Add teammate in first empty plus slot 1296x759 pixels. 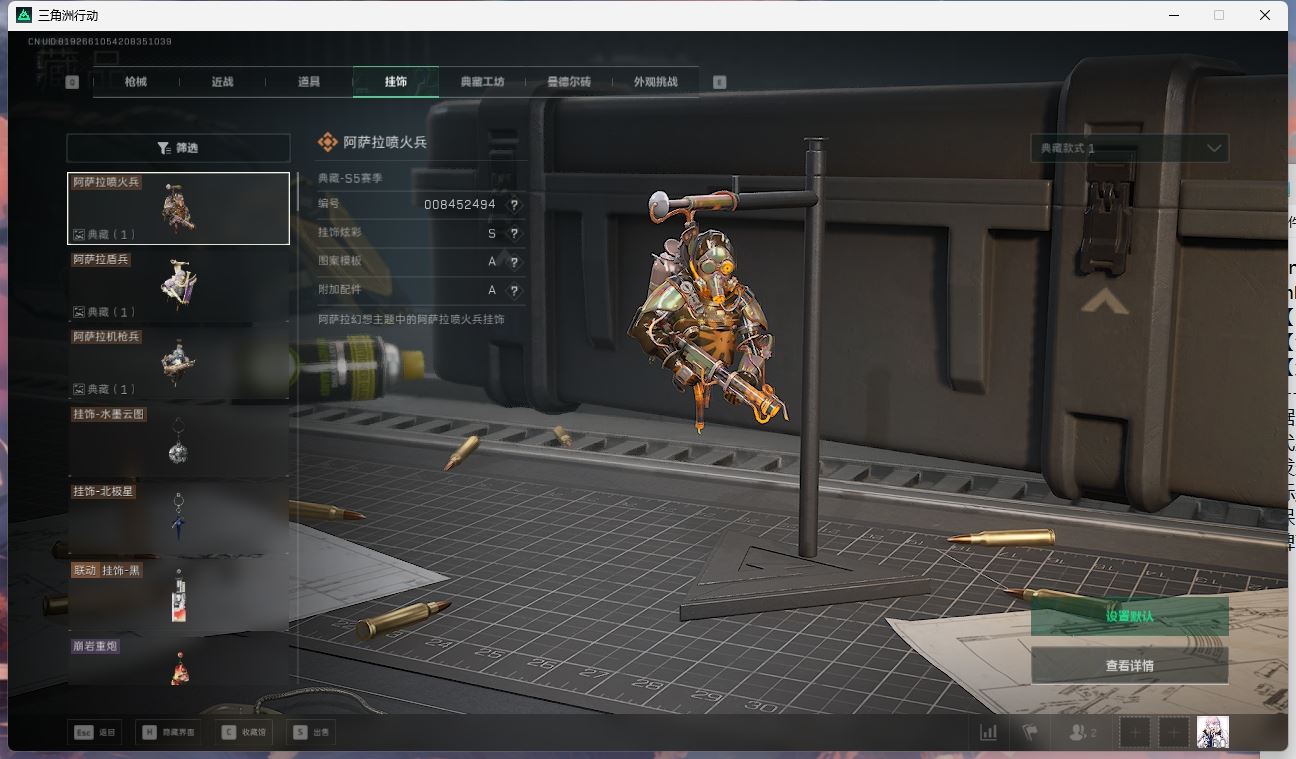pos(1135,732)
